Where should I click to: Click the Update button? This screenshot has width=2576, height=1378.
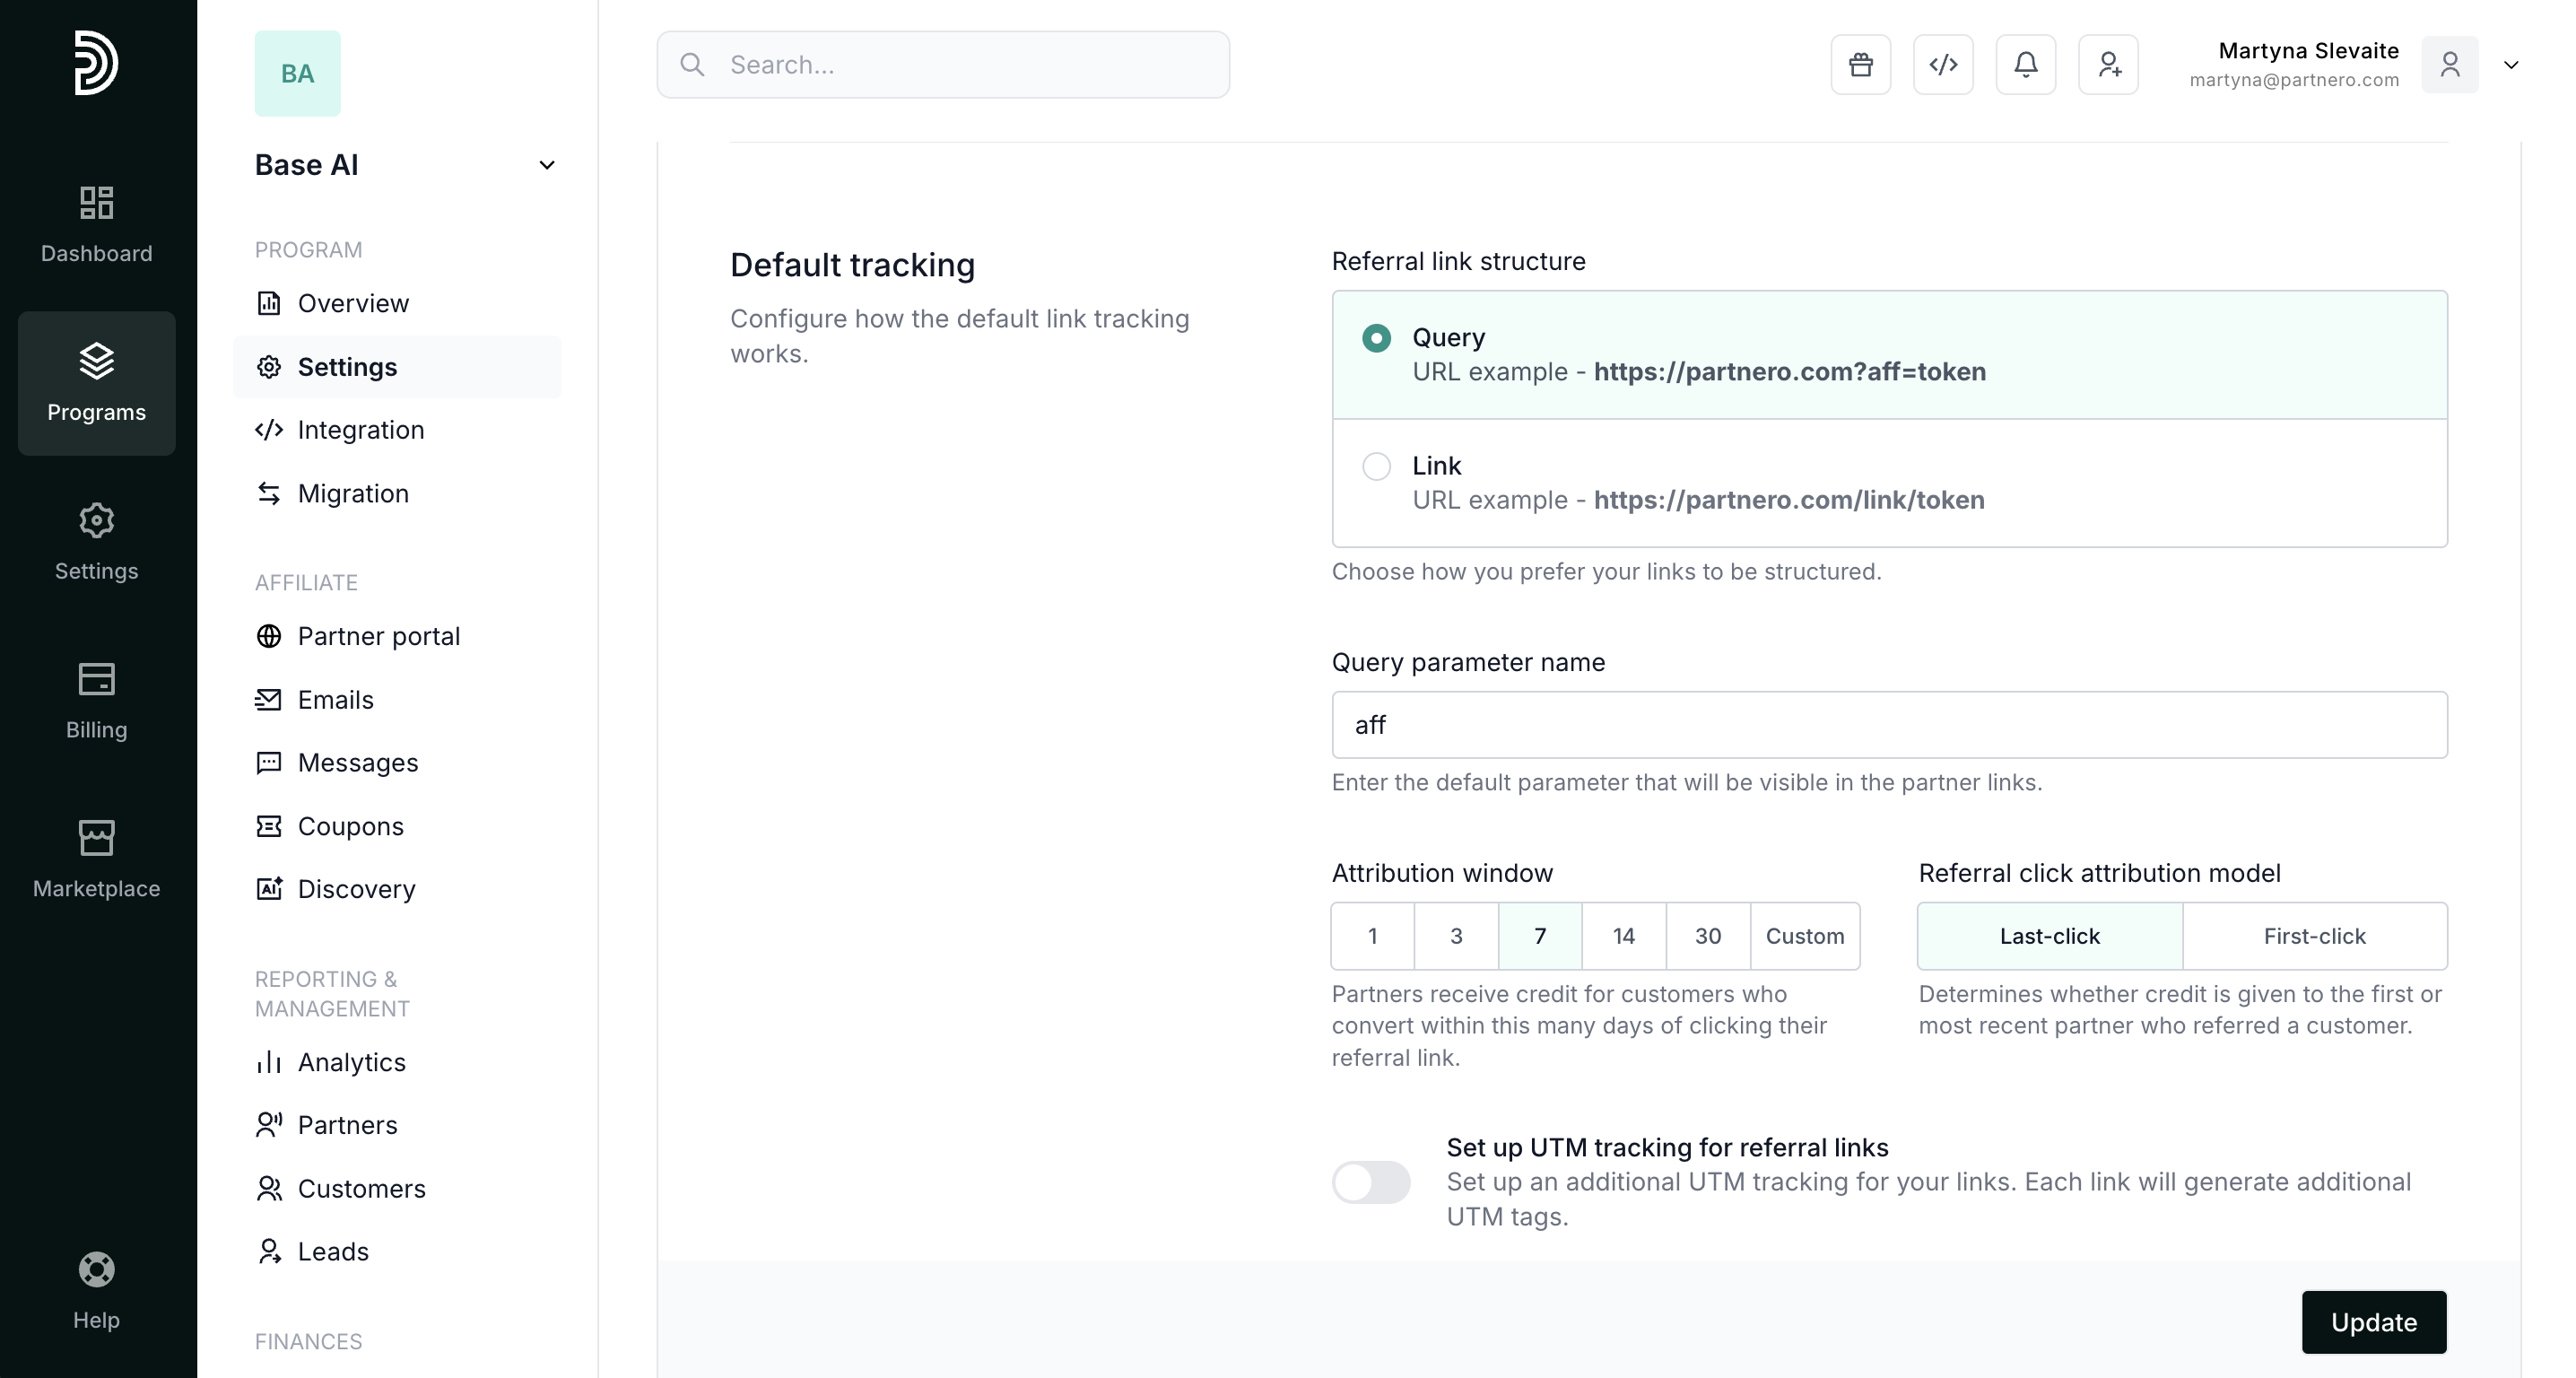point(2373,1322)
